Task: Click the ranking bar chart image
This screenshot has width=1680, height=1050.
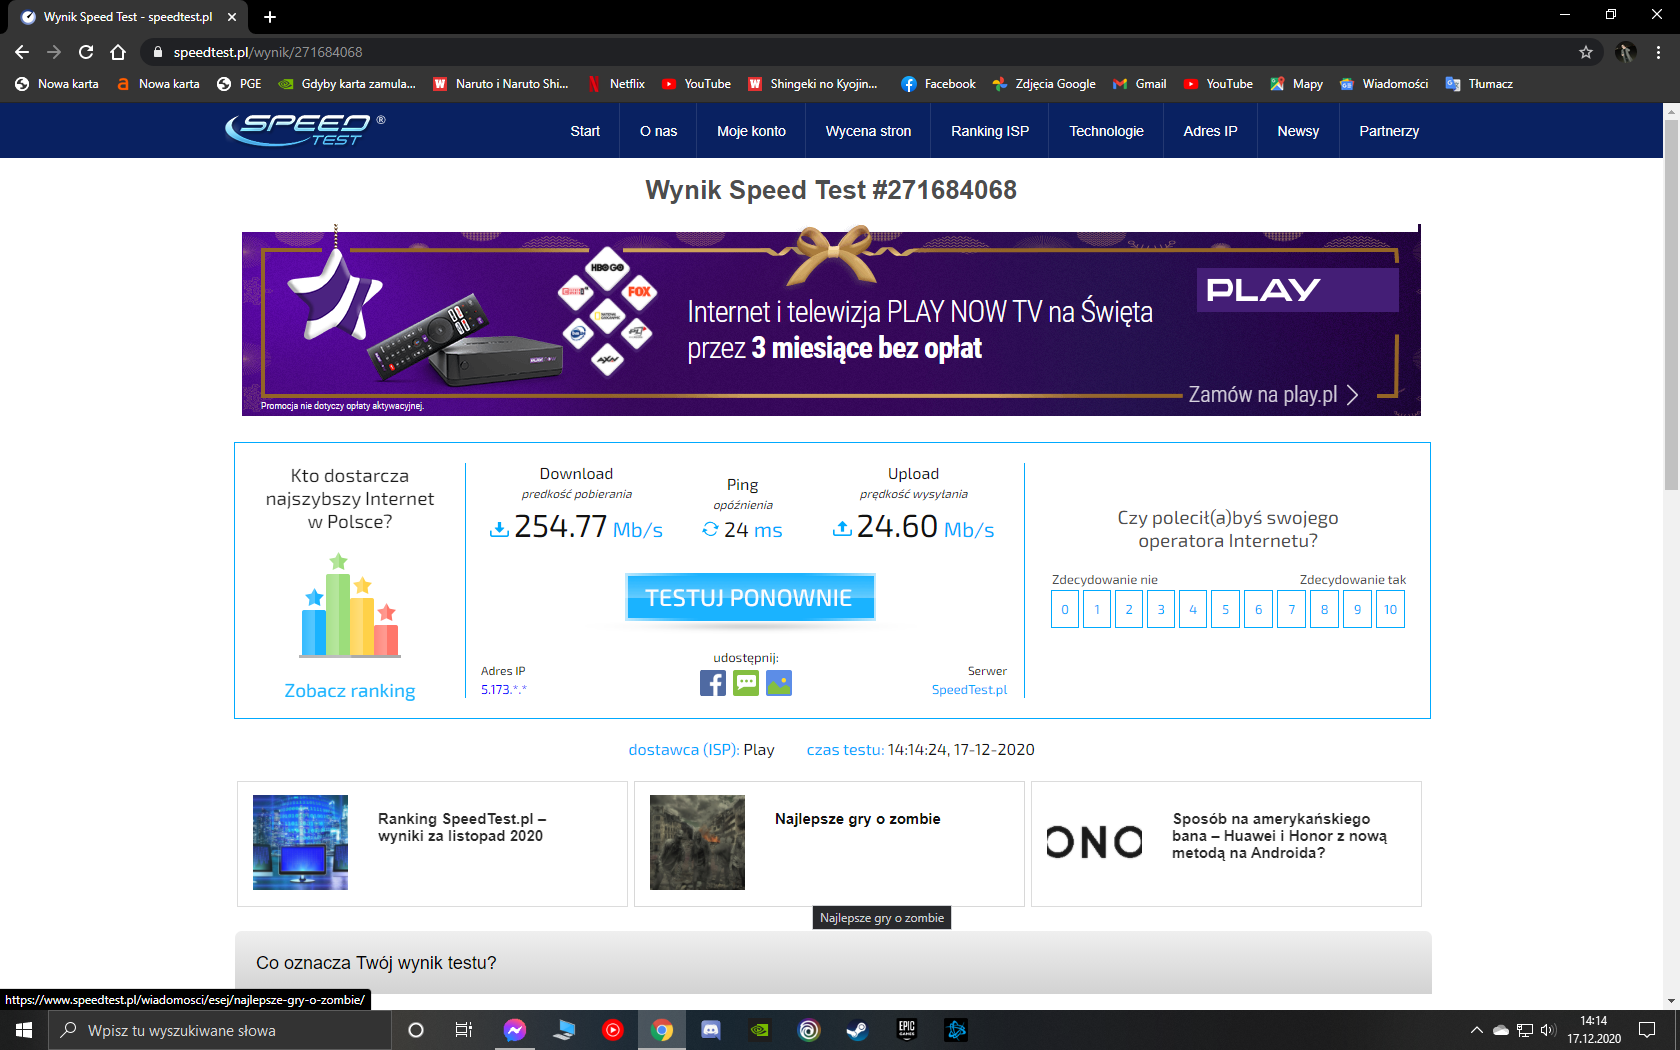Action: click(350, 606)
